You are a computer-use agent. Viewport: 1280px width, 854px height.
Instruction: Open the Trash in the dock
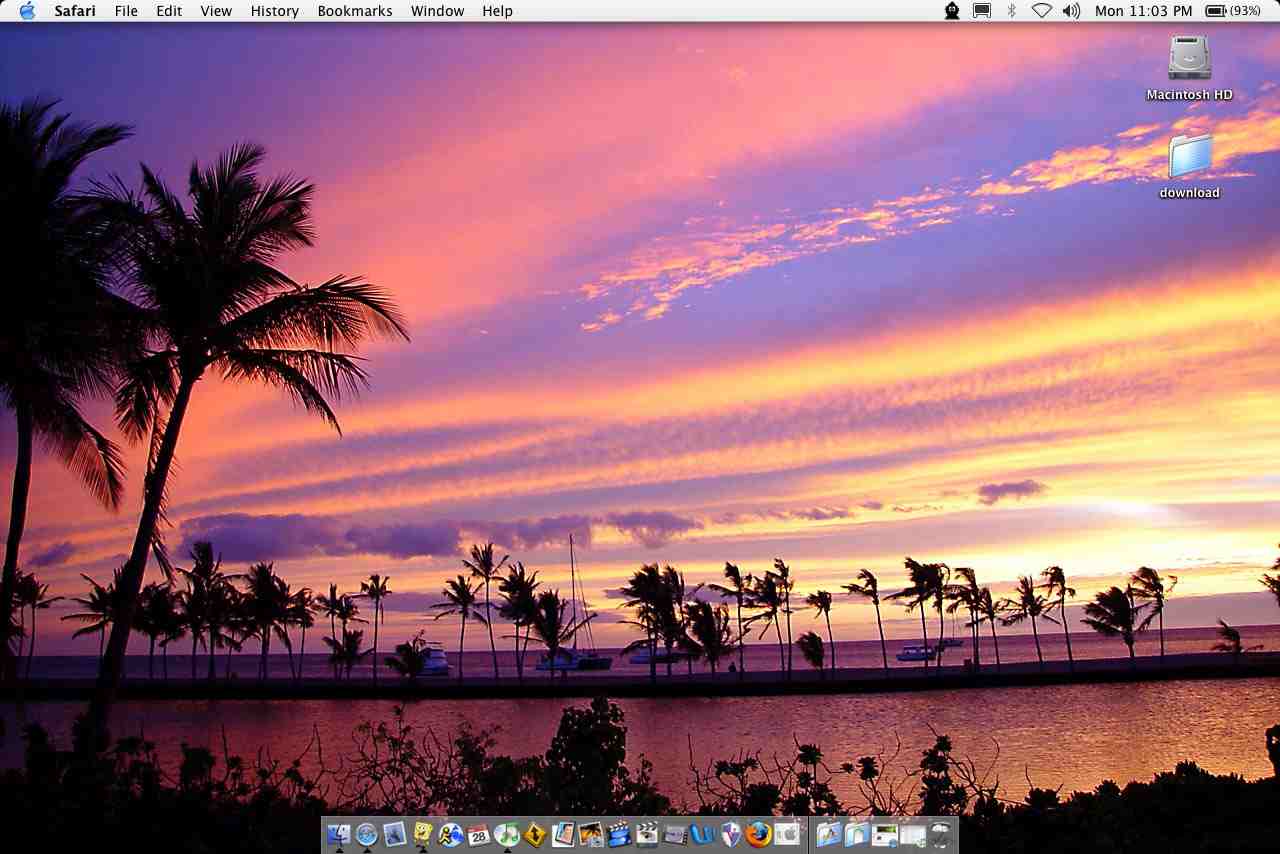[x=940, y=834]
